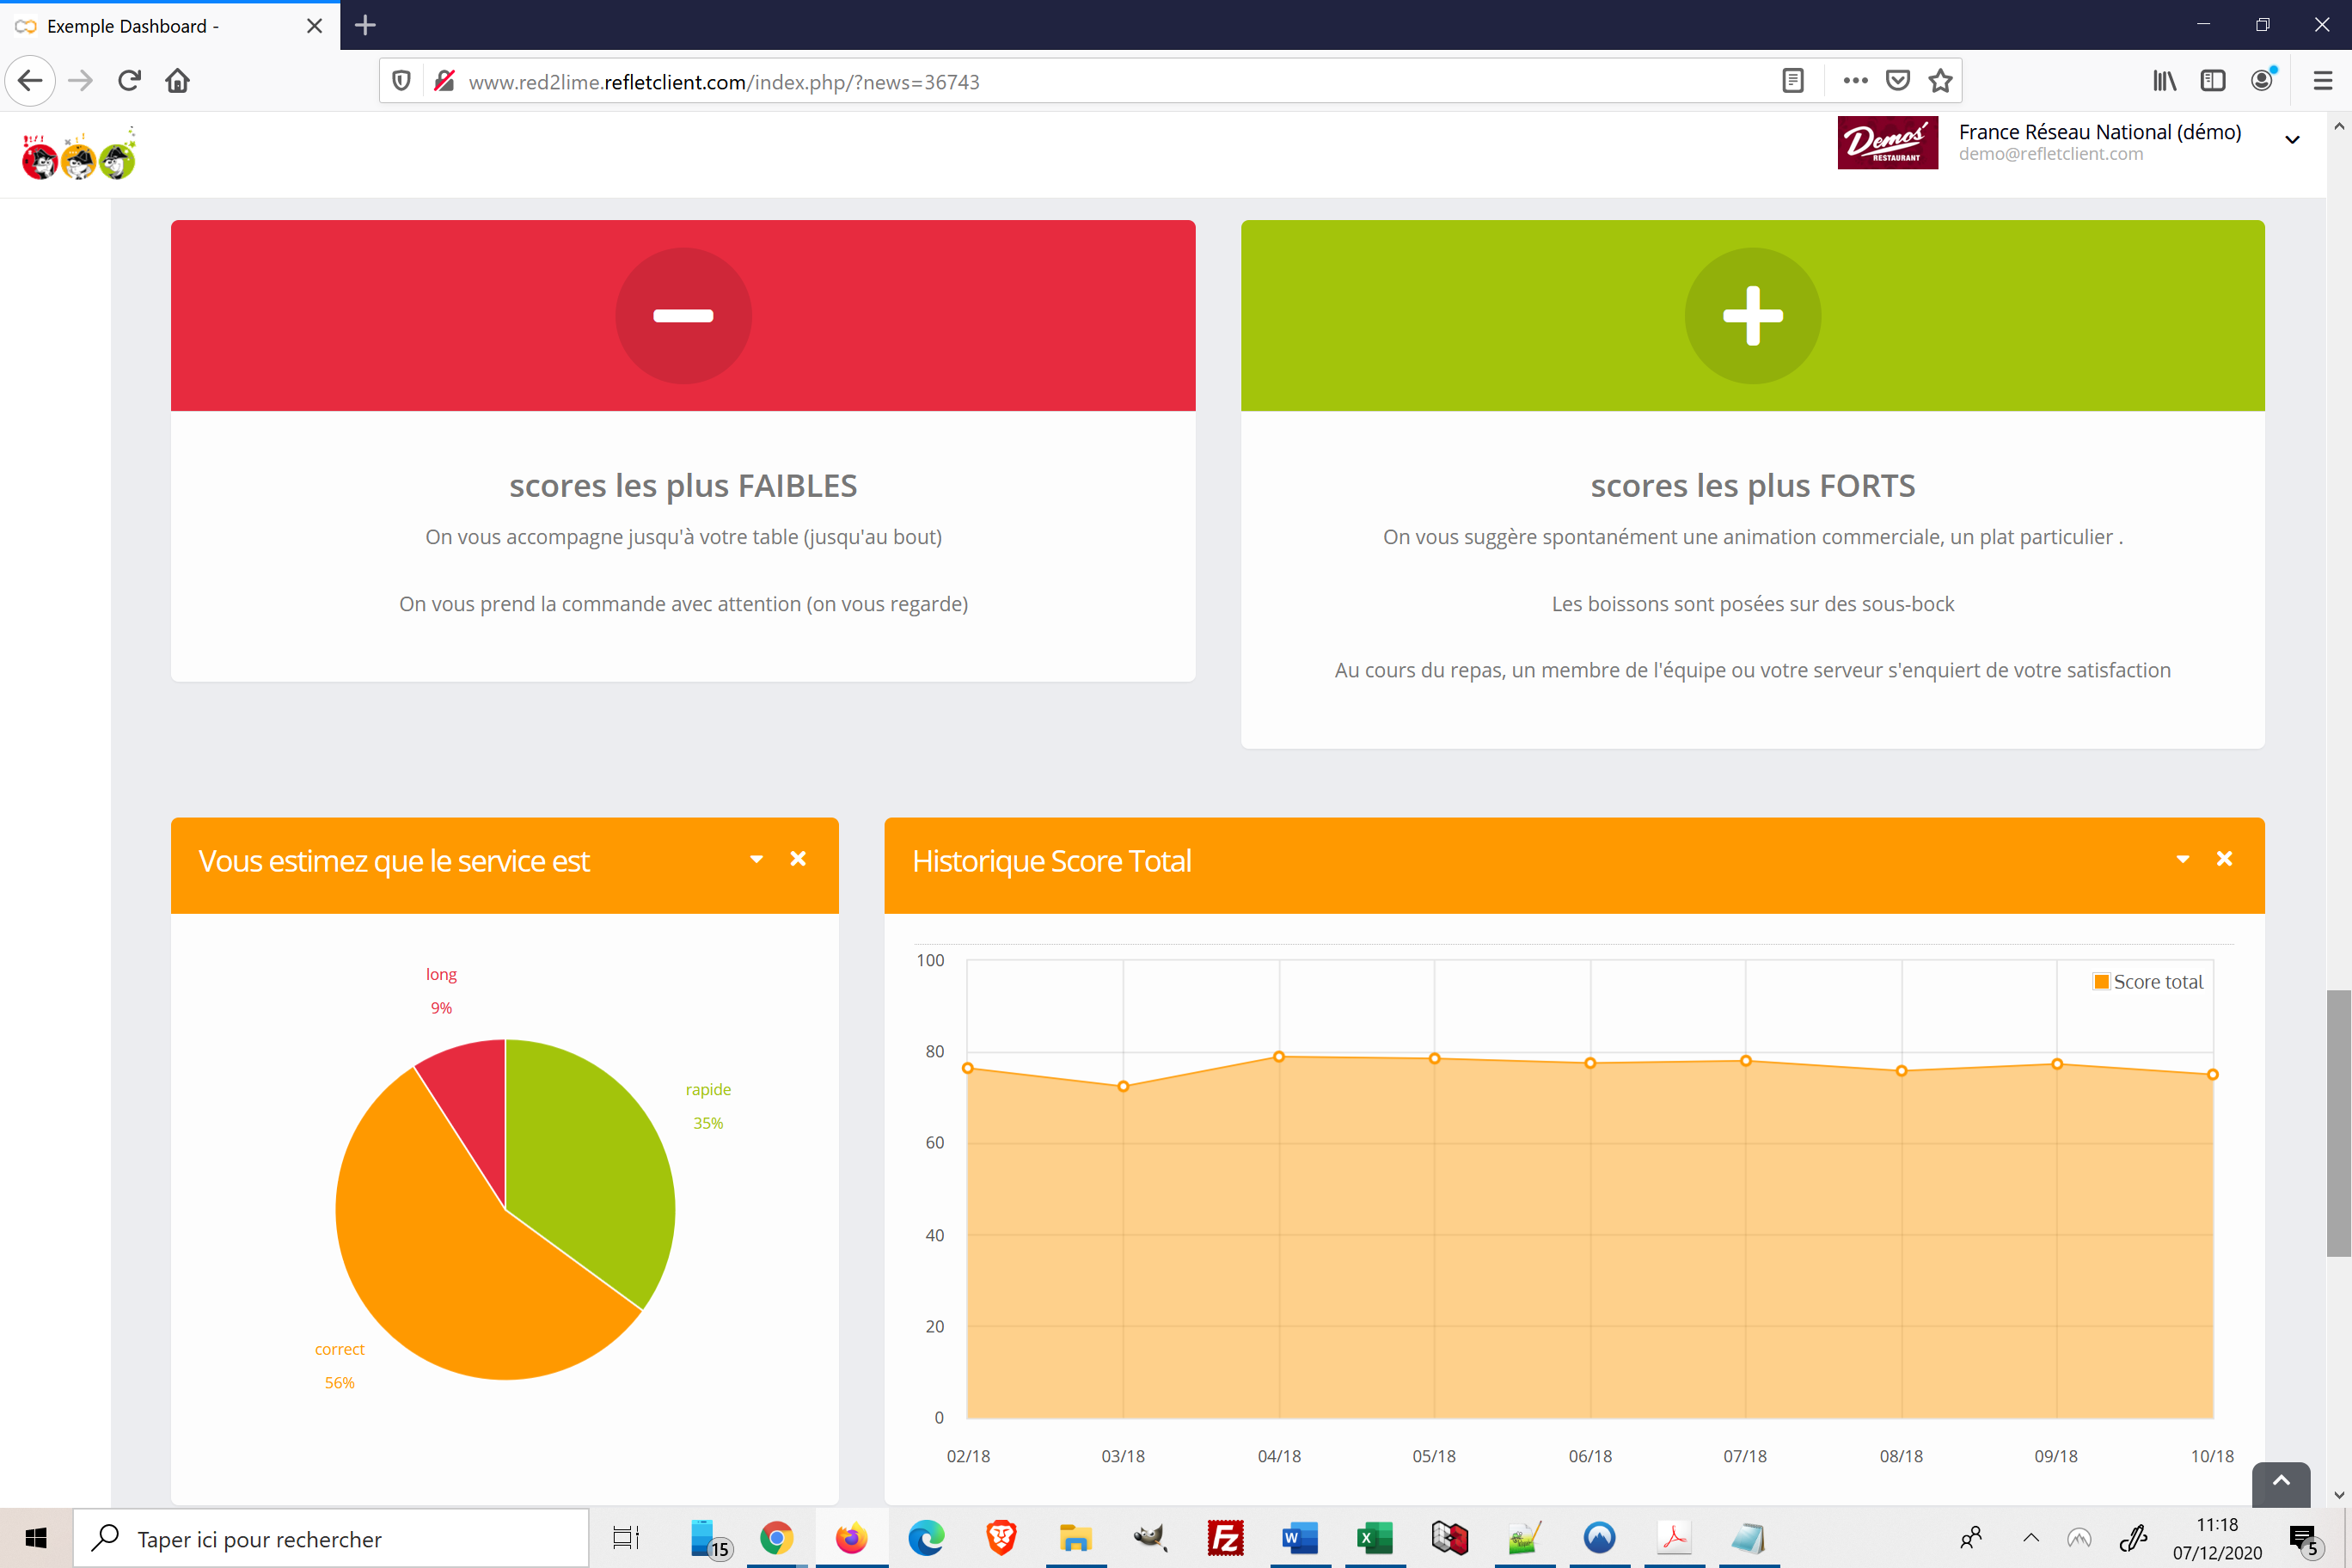Screen dimensions: 2352x1568
Task: Click the red minus circle icon
Action: [683, 316]
